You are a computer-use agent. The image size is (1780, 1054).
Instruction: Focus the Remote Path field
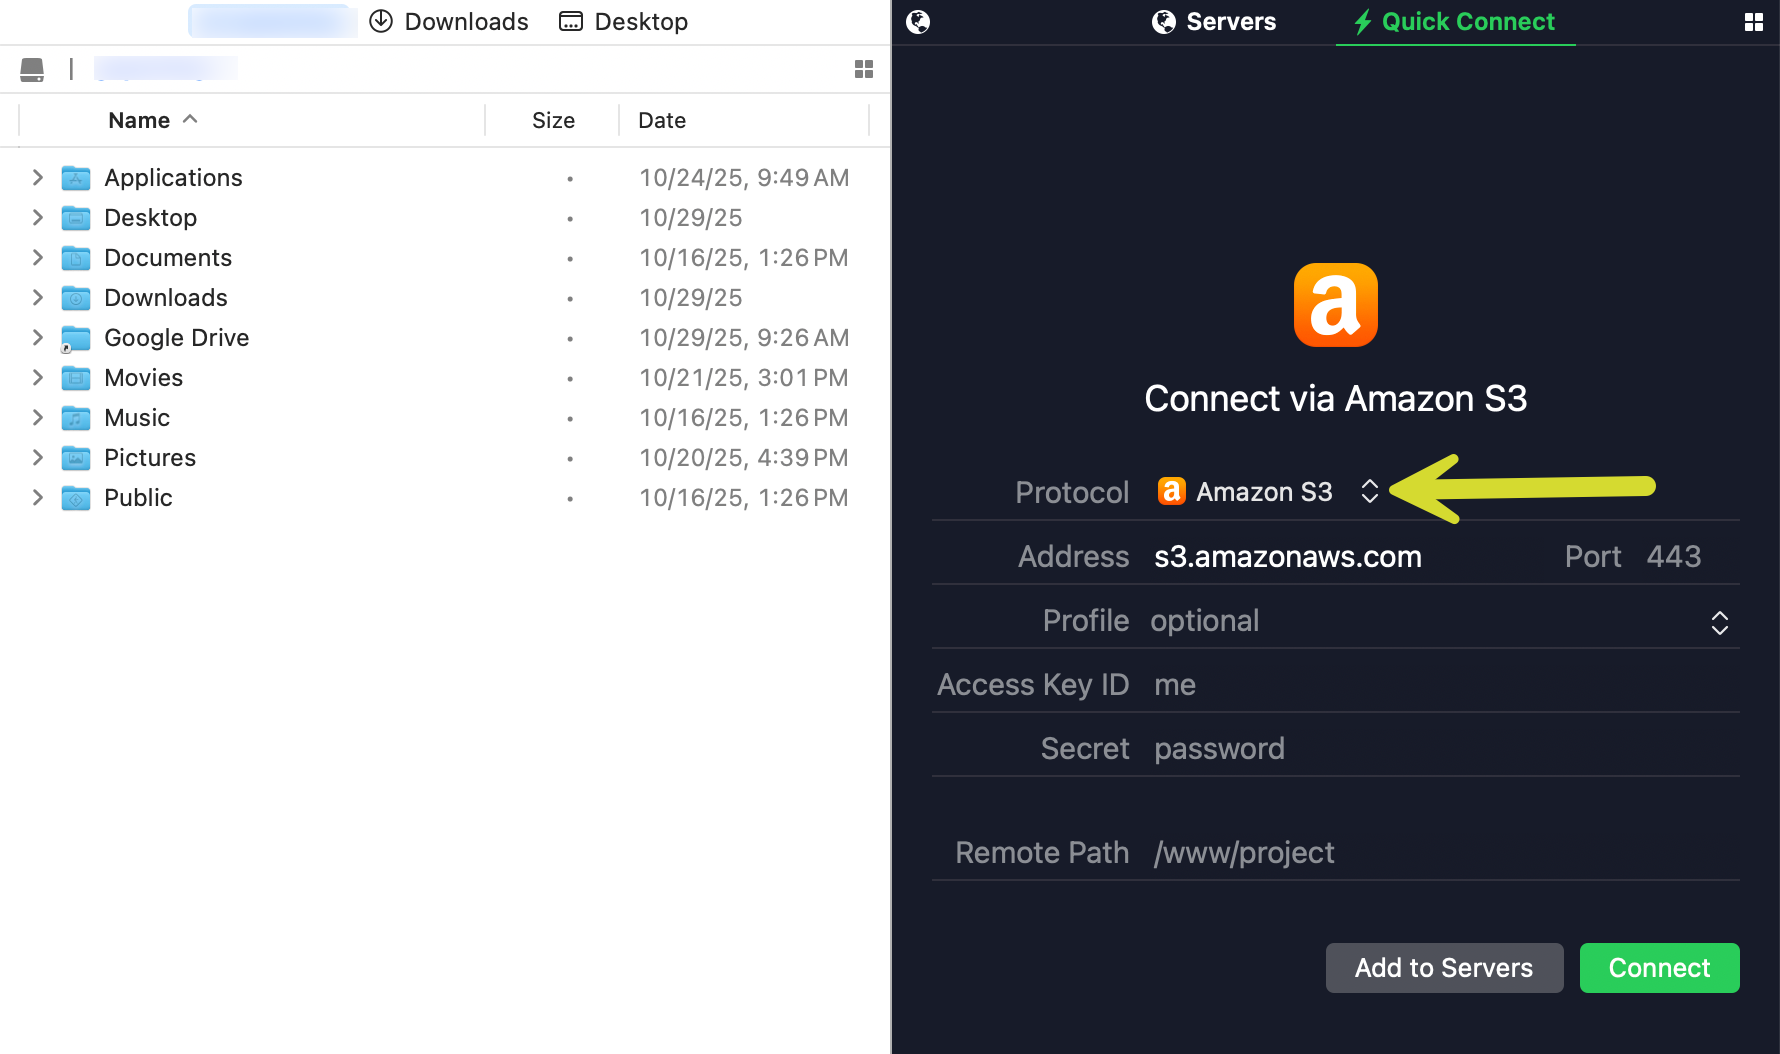coord(1444,853)
